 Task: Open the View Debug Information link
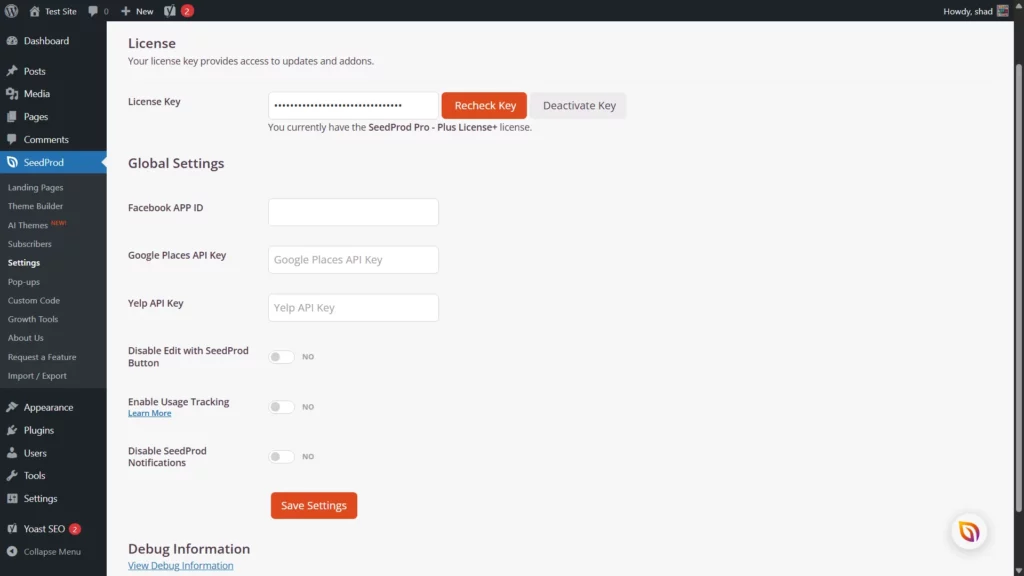click(180, 566)
